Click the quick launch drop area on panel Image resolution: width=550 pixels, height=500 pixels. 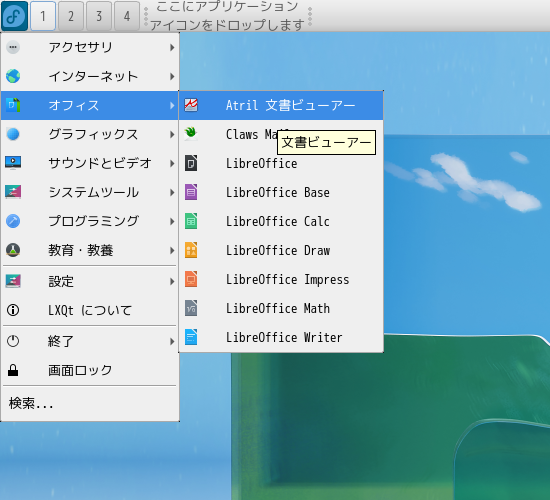click(x=228, y=16)
